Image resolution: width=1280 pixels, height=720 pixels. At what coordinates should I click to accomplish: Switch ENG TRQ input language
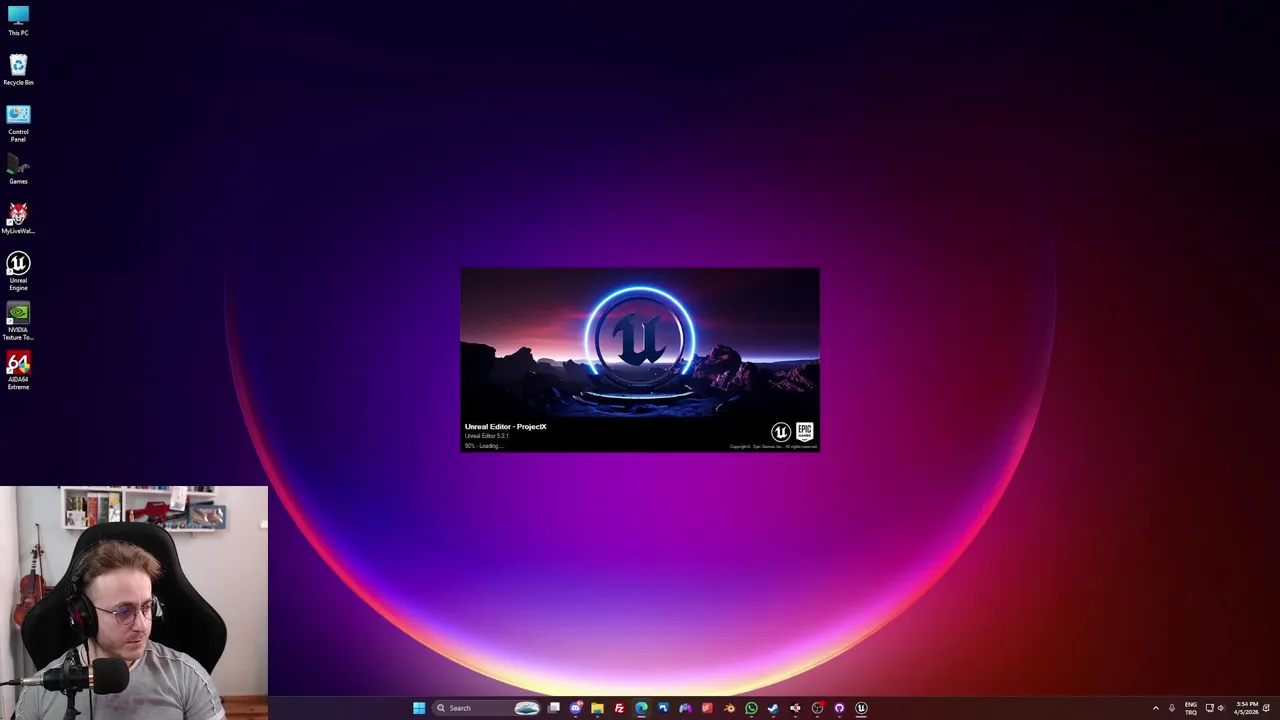coord(1191,708)
